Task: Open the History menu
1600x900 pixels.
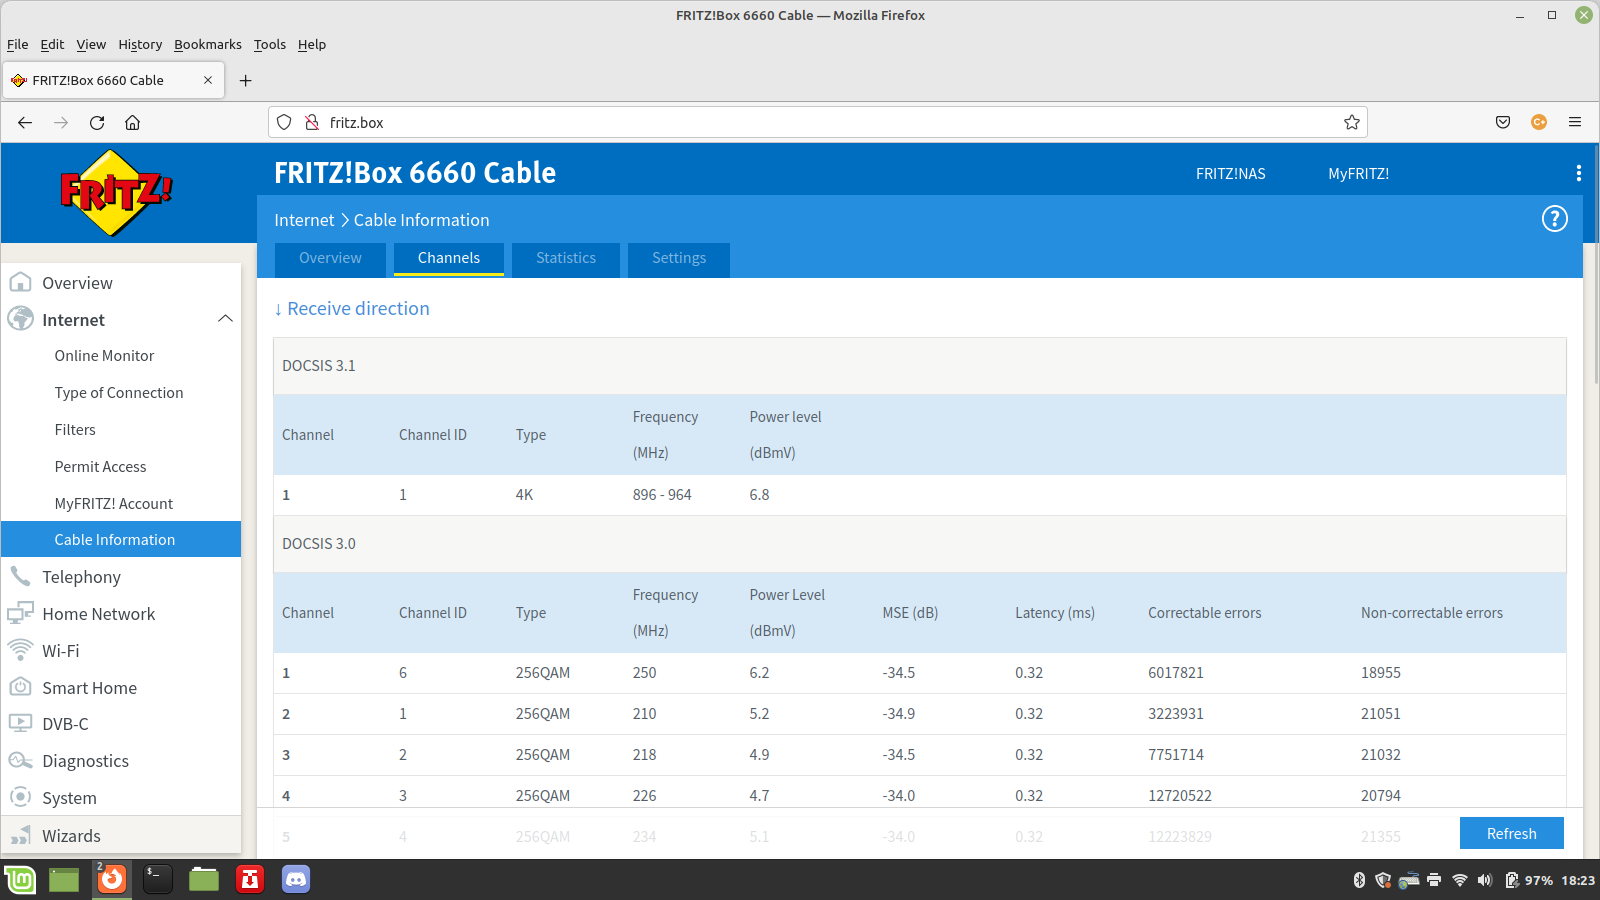Action: tap(140, 44)
